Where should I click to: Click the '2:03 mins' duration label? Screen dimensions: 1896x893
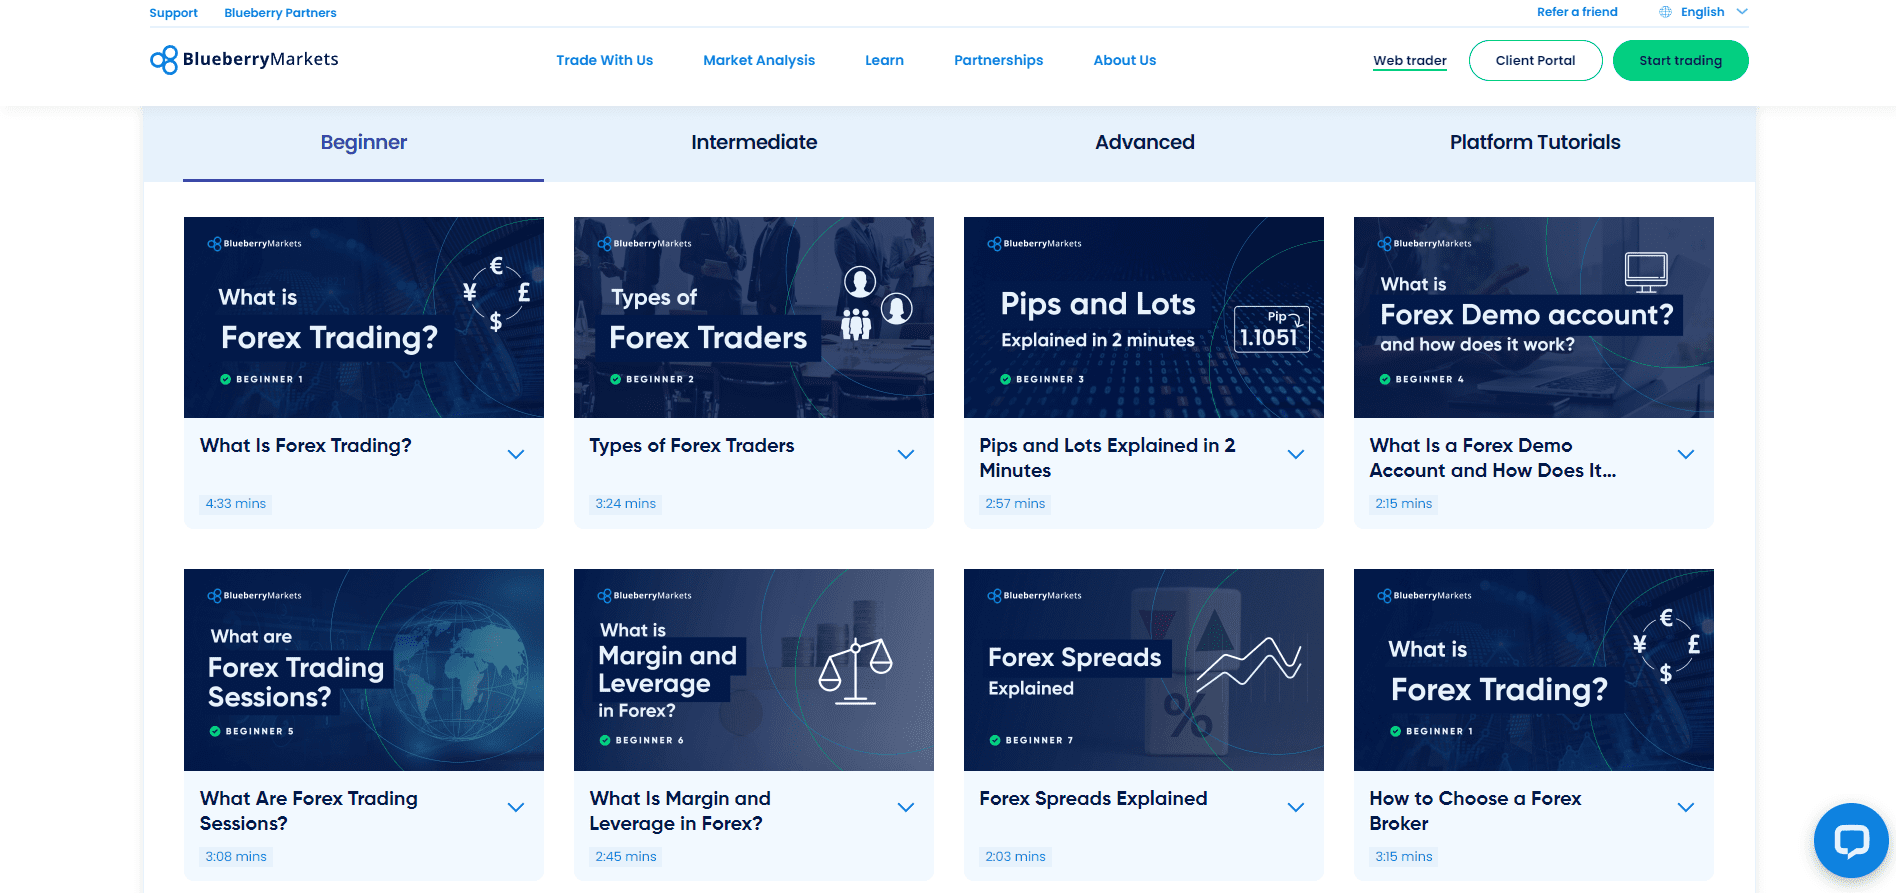click(1016, 857)
